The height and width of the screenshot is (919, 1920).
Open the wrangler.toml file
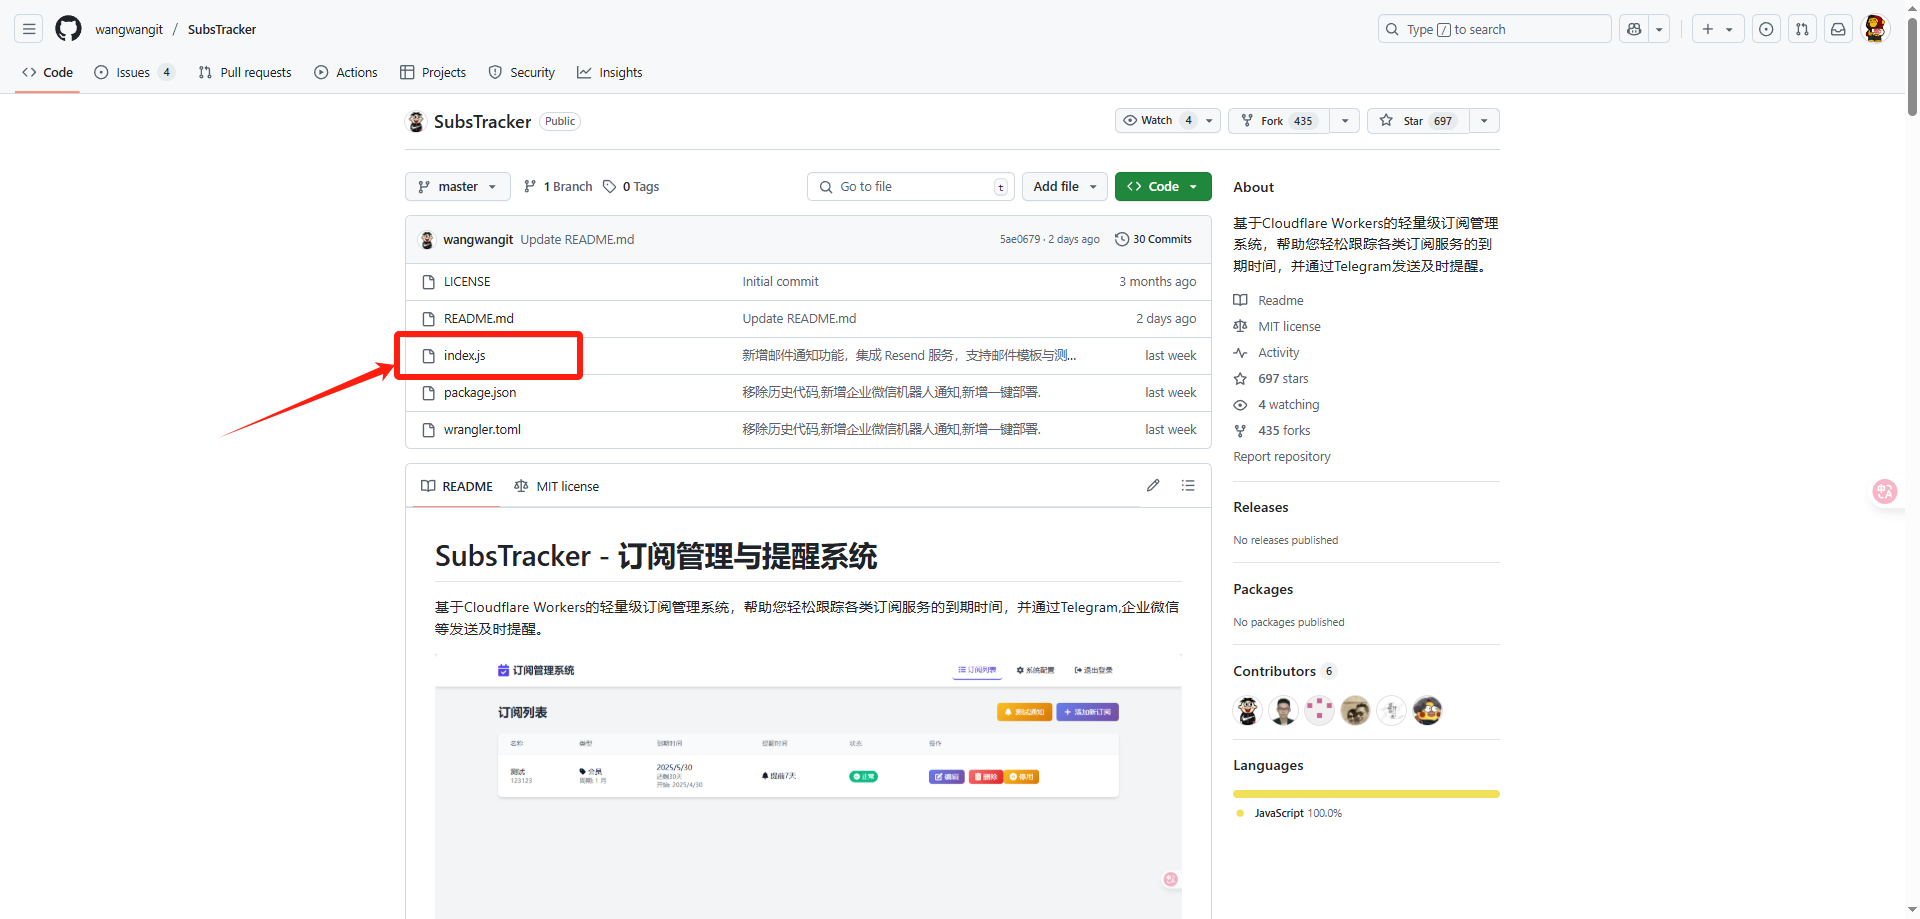(x=482, y=430)
